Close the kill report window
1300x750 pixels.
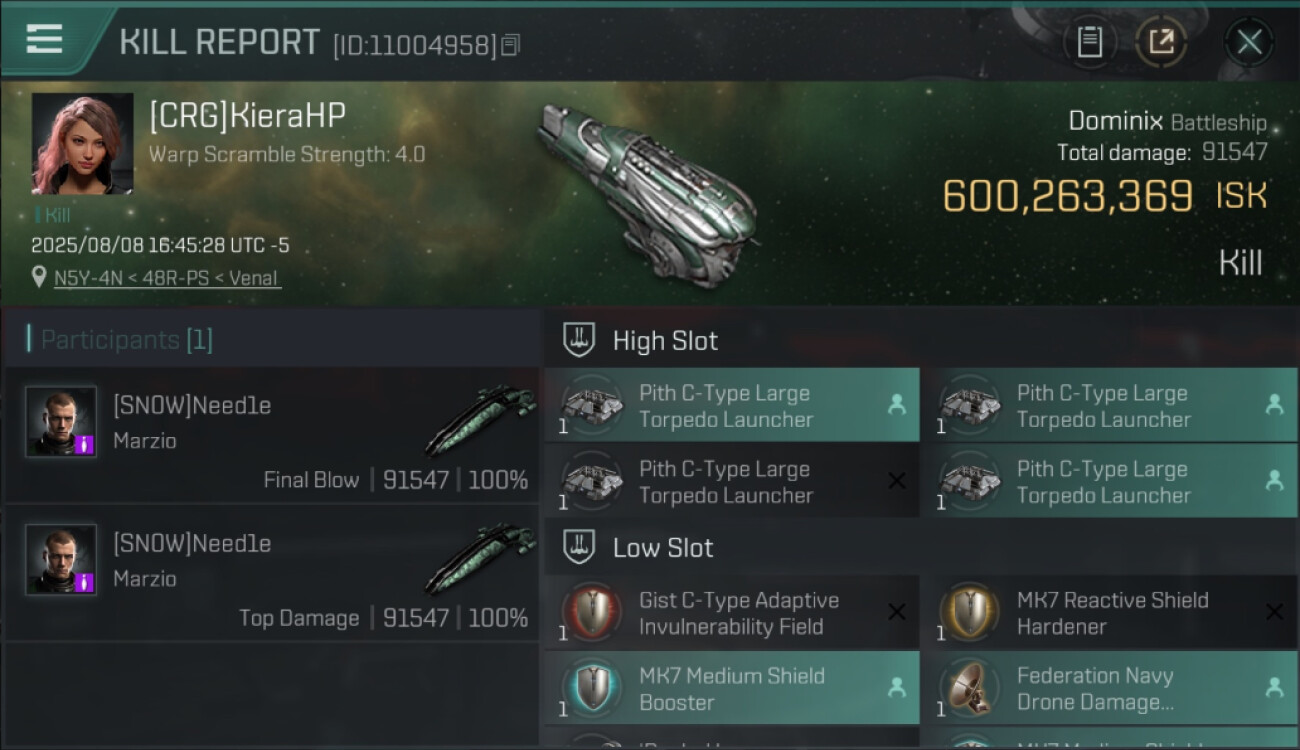point(1248,42)
